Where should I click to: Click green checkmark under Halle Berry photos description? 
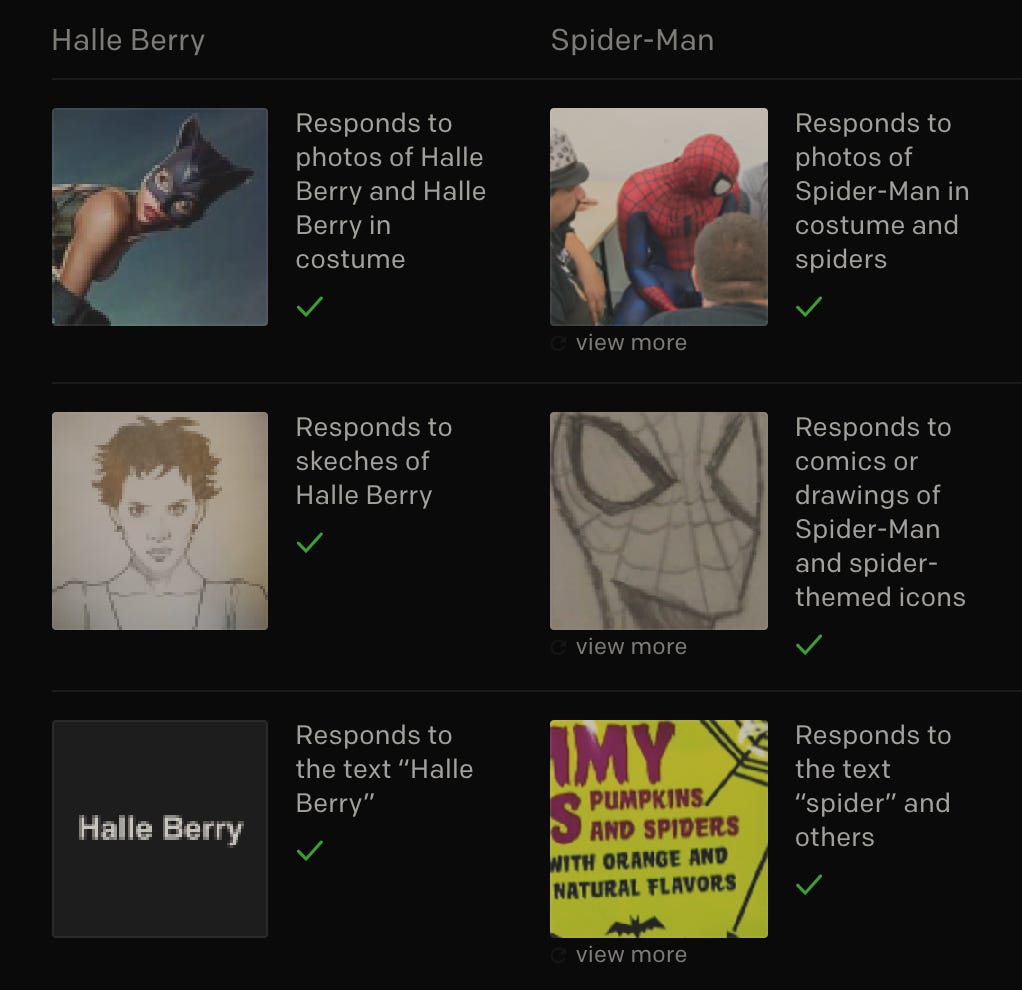[310, 306]
